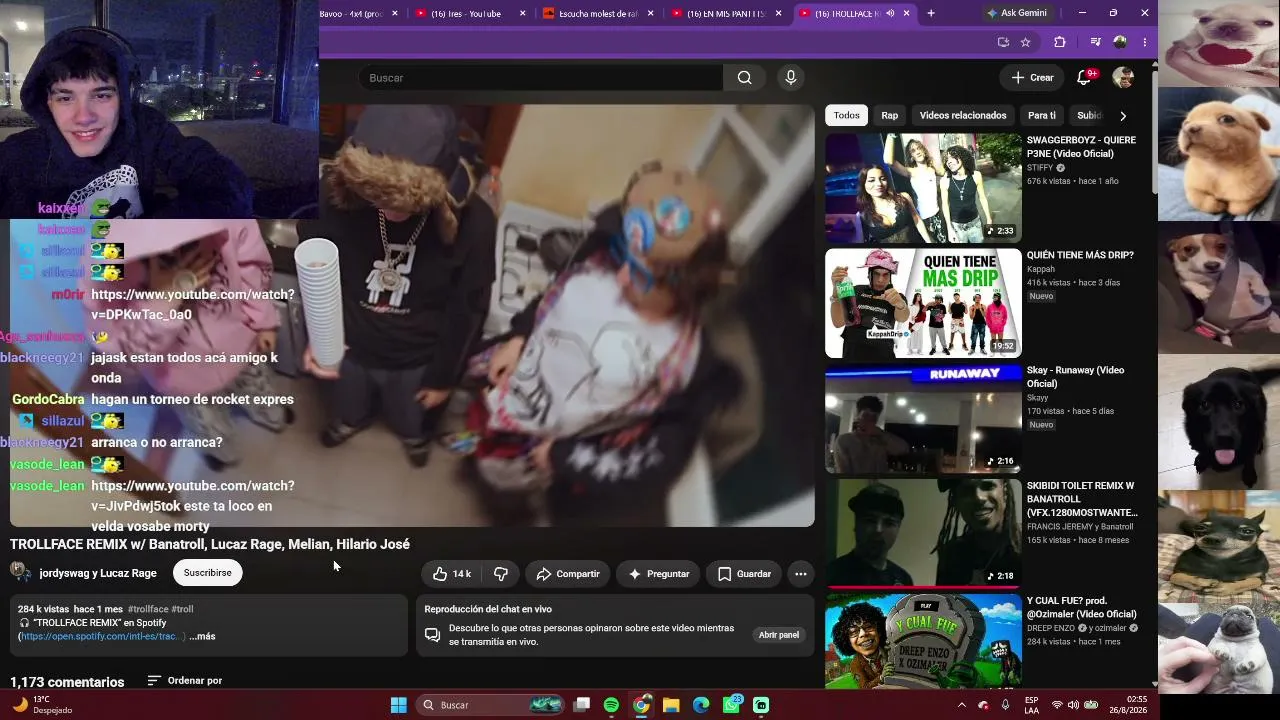Switch to the EN MIS PANTTIS tab
The height and width of the screenshot is (720, 1280).
coord(725,14)
